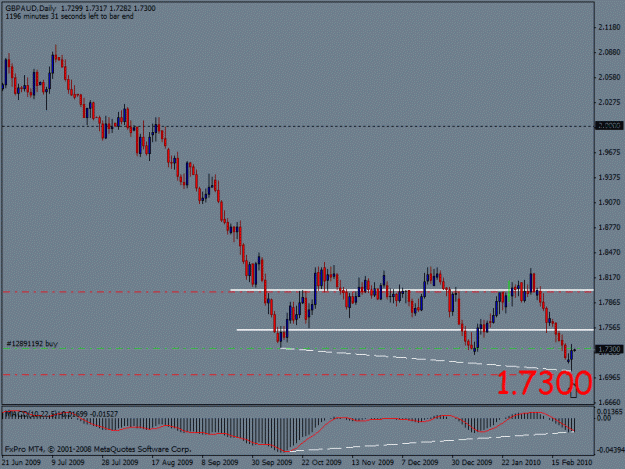
Task: Select the upper white horizontal resistance line
Action: click(x=412, y=290)
